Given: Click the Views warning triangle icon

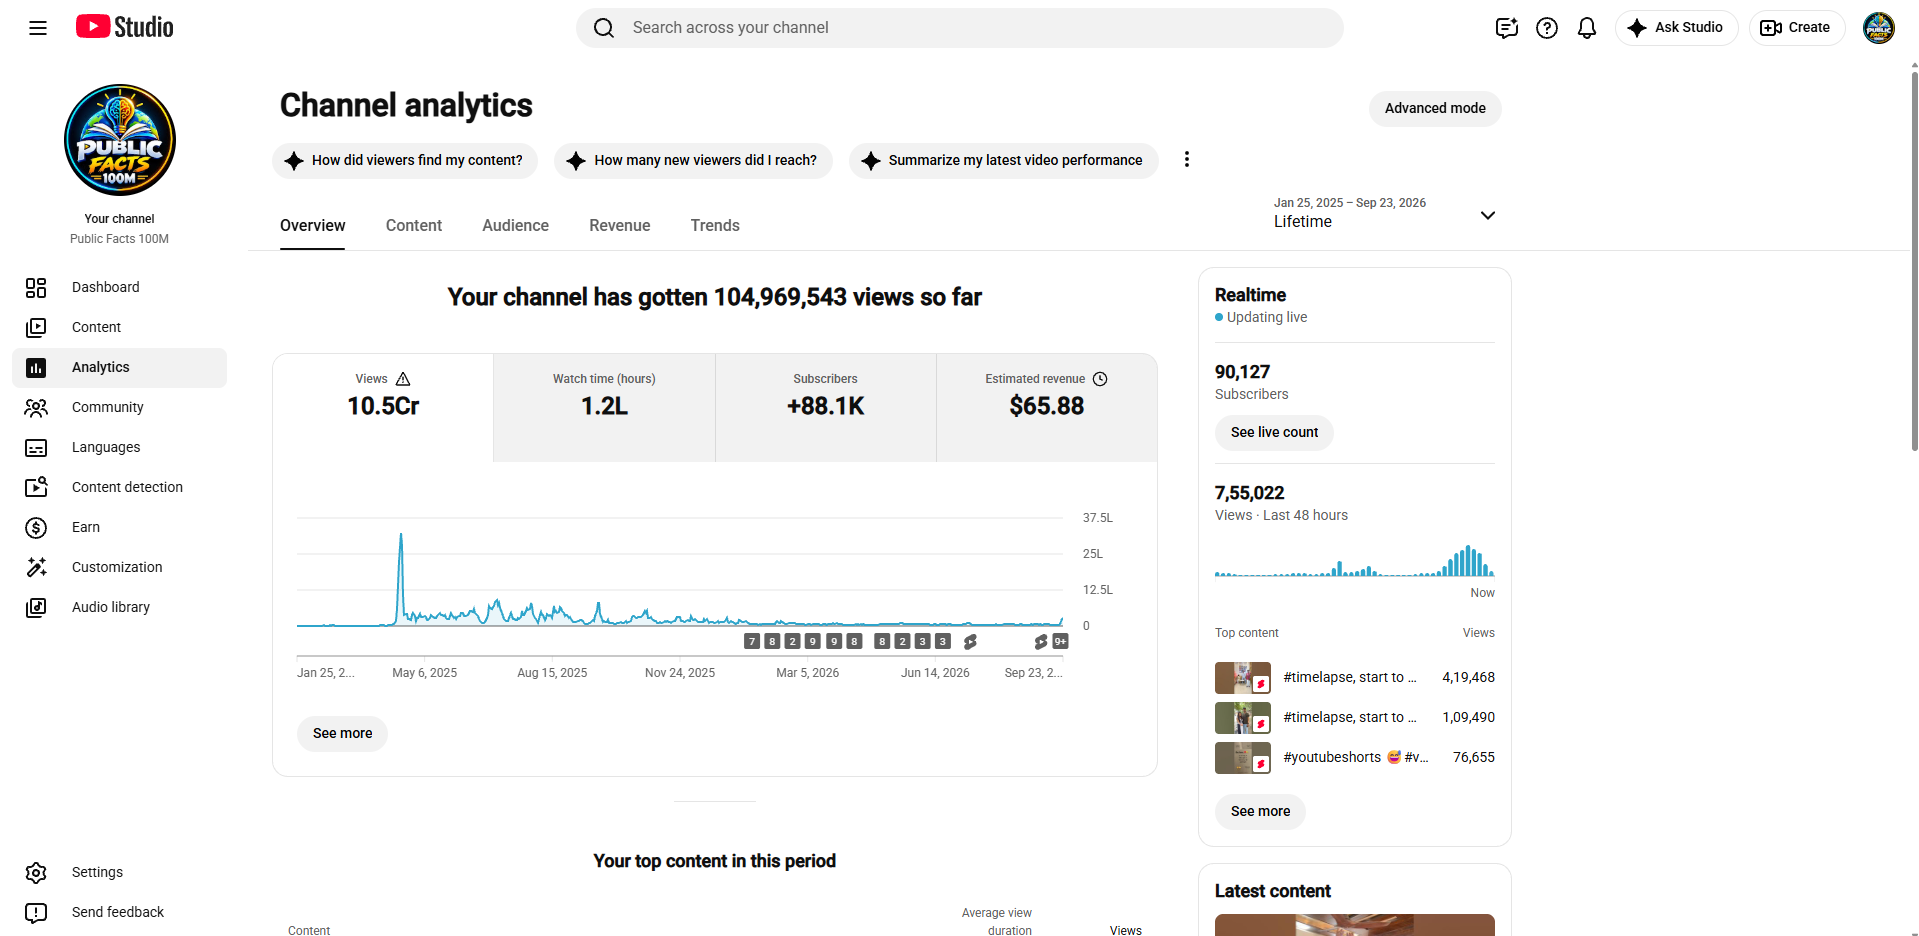Looking at the screenshot, I should click(403, 379).
